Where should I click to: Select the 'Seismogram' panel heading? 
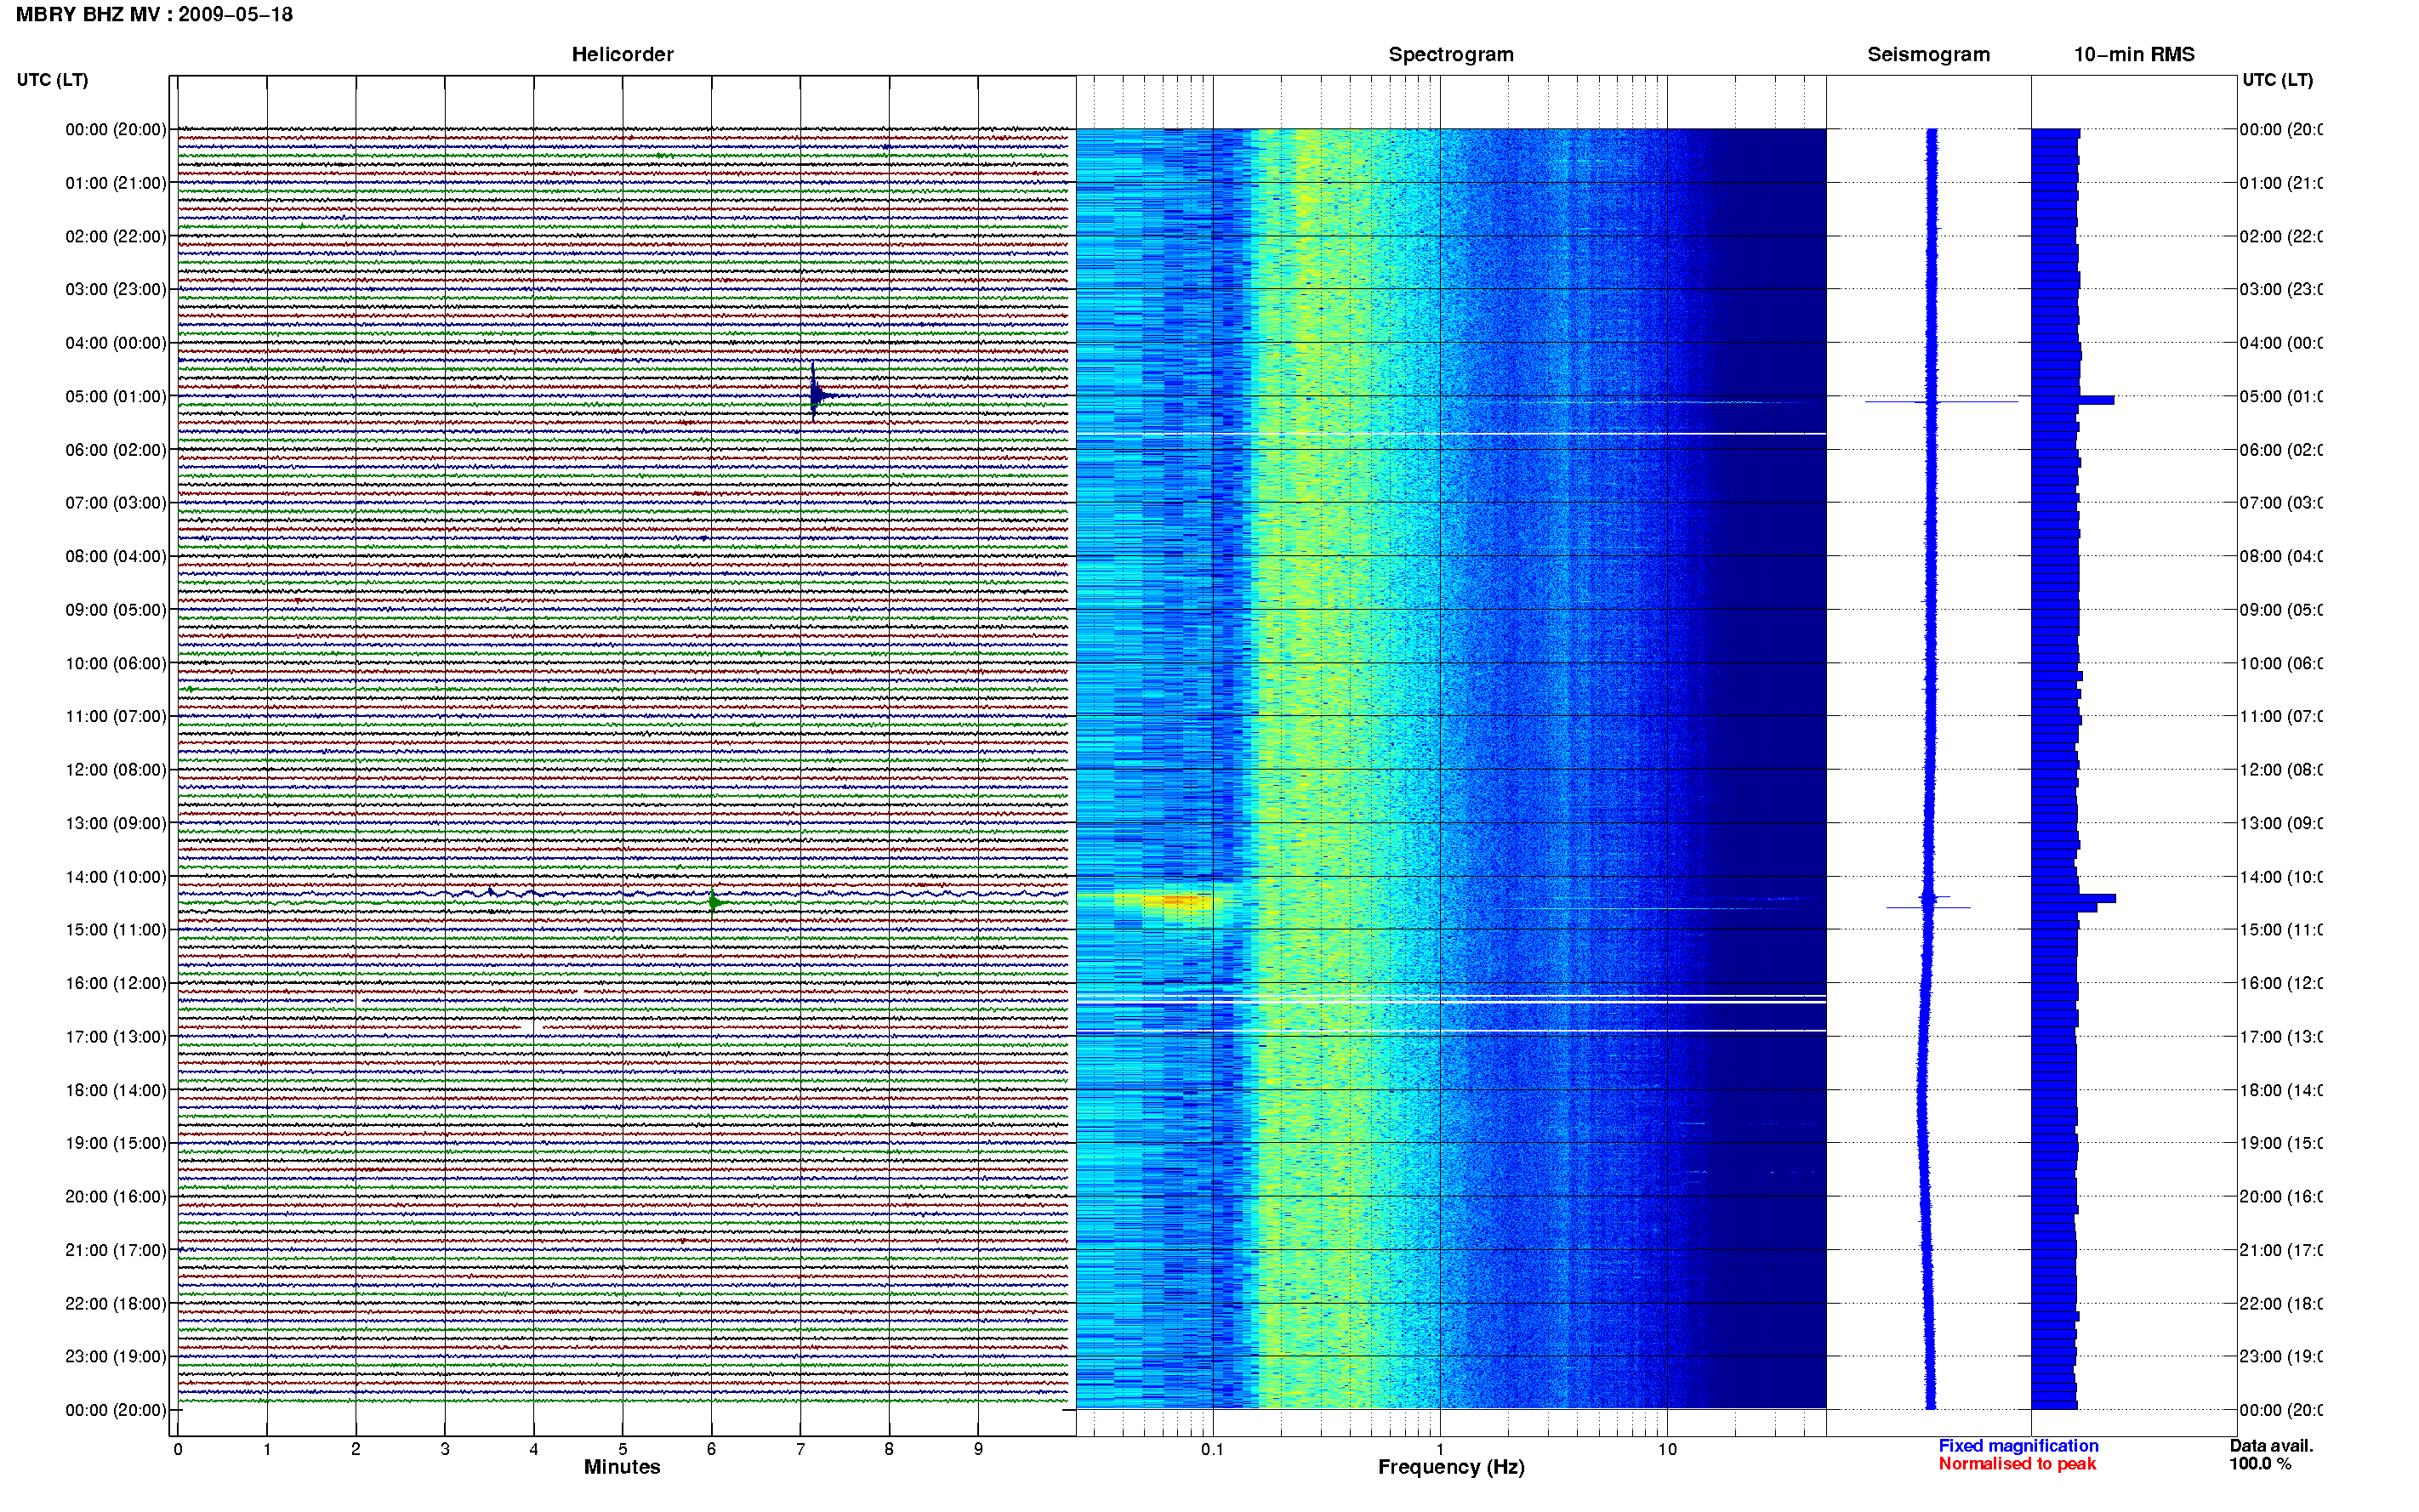(x=1928, y=54)
